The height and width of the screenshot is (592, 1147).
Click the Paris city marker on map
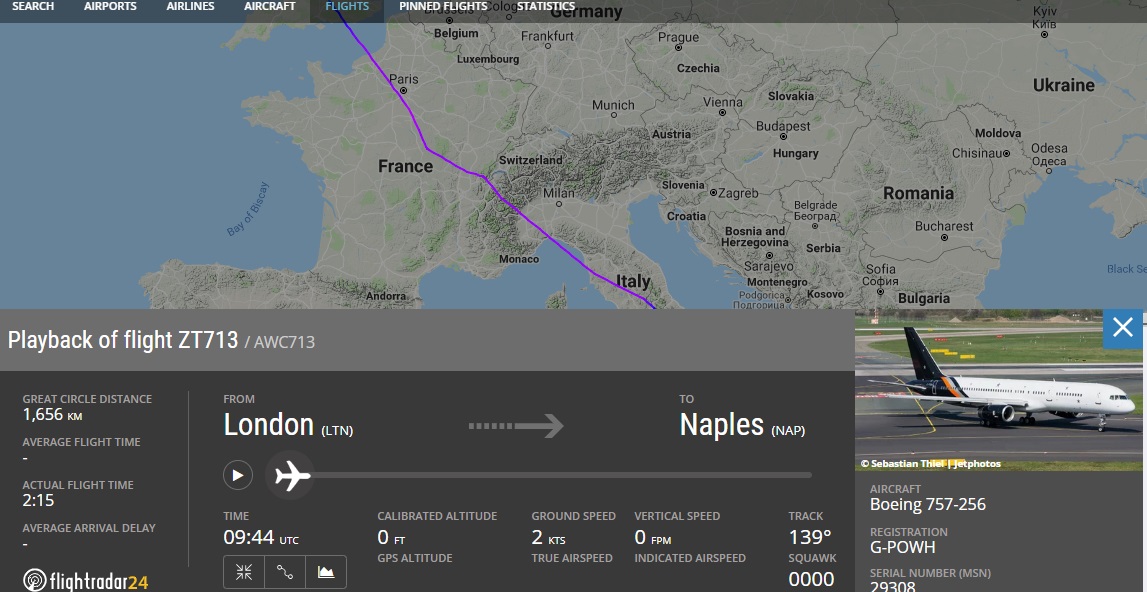(403, 90)
